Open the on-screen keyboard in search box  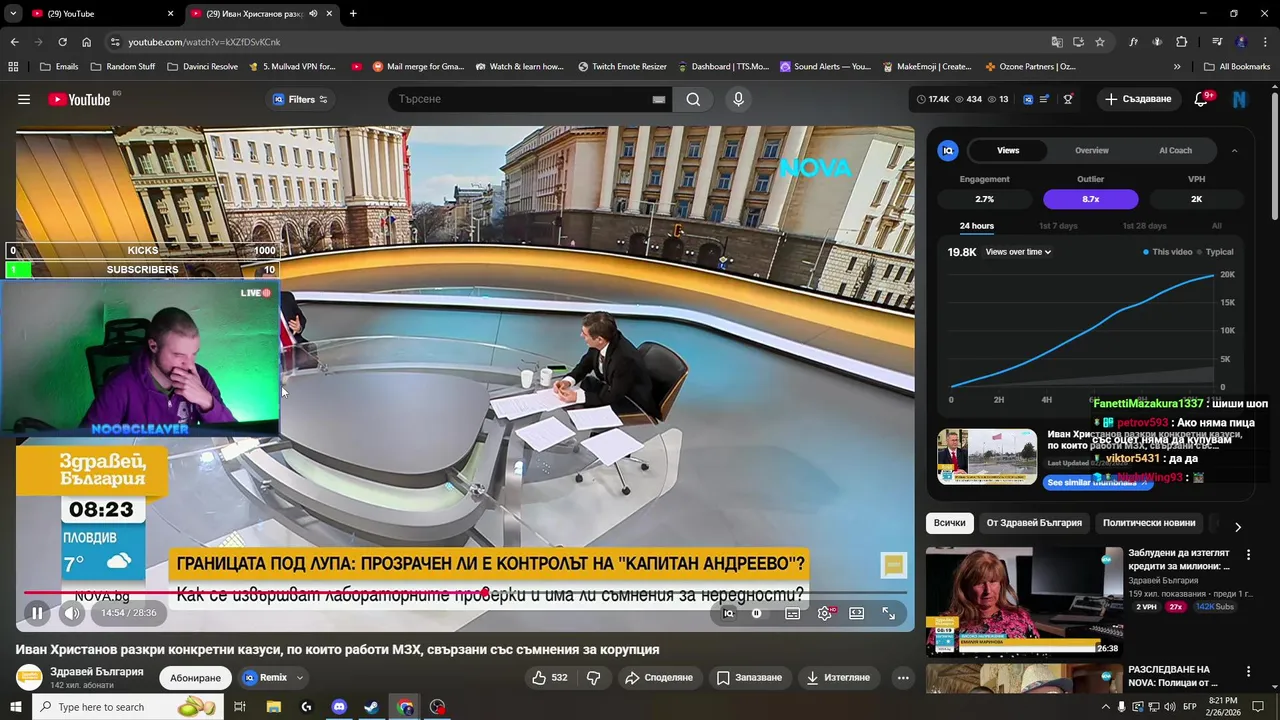tap(659, 99)
